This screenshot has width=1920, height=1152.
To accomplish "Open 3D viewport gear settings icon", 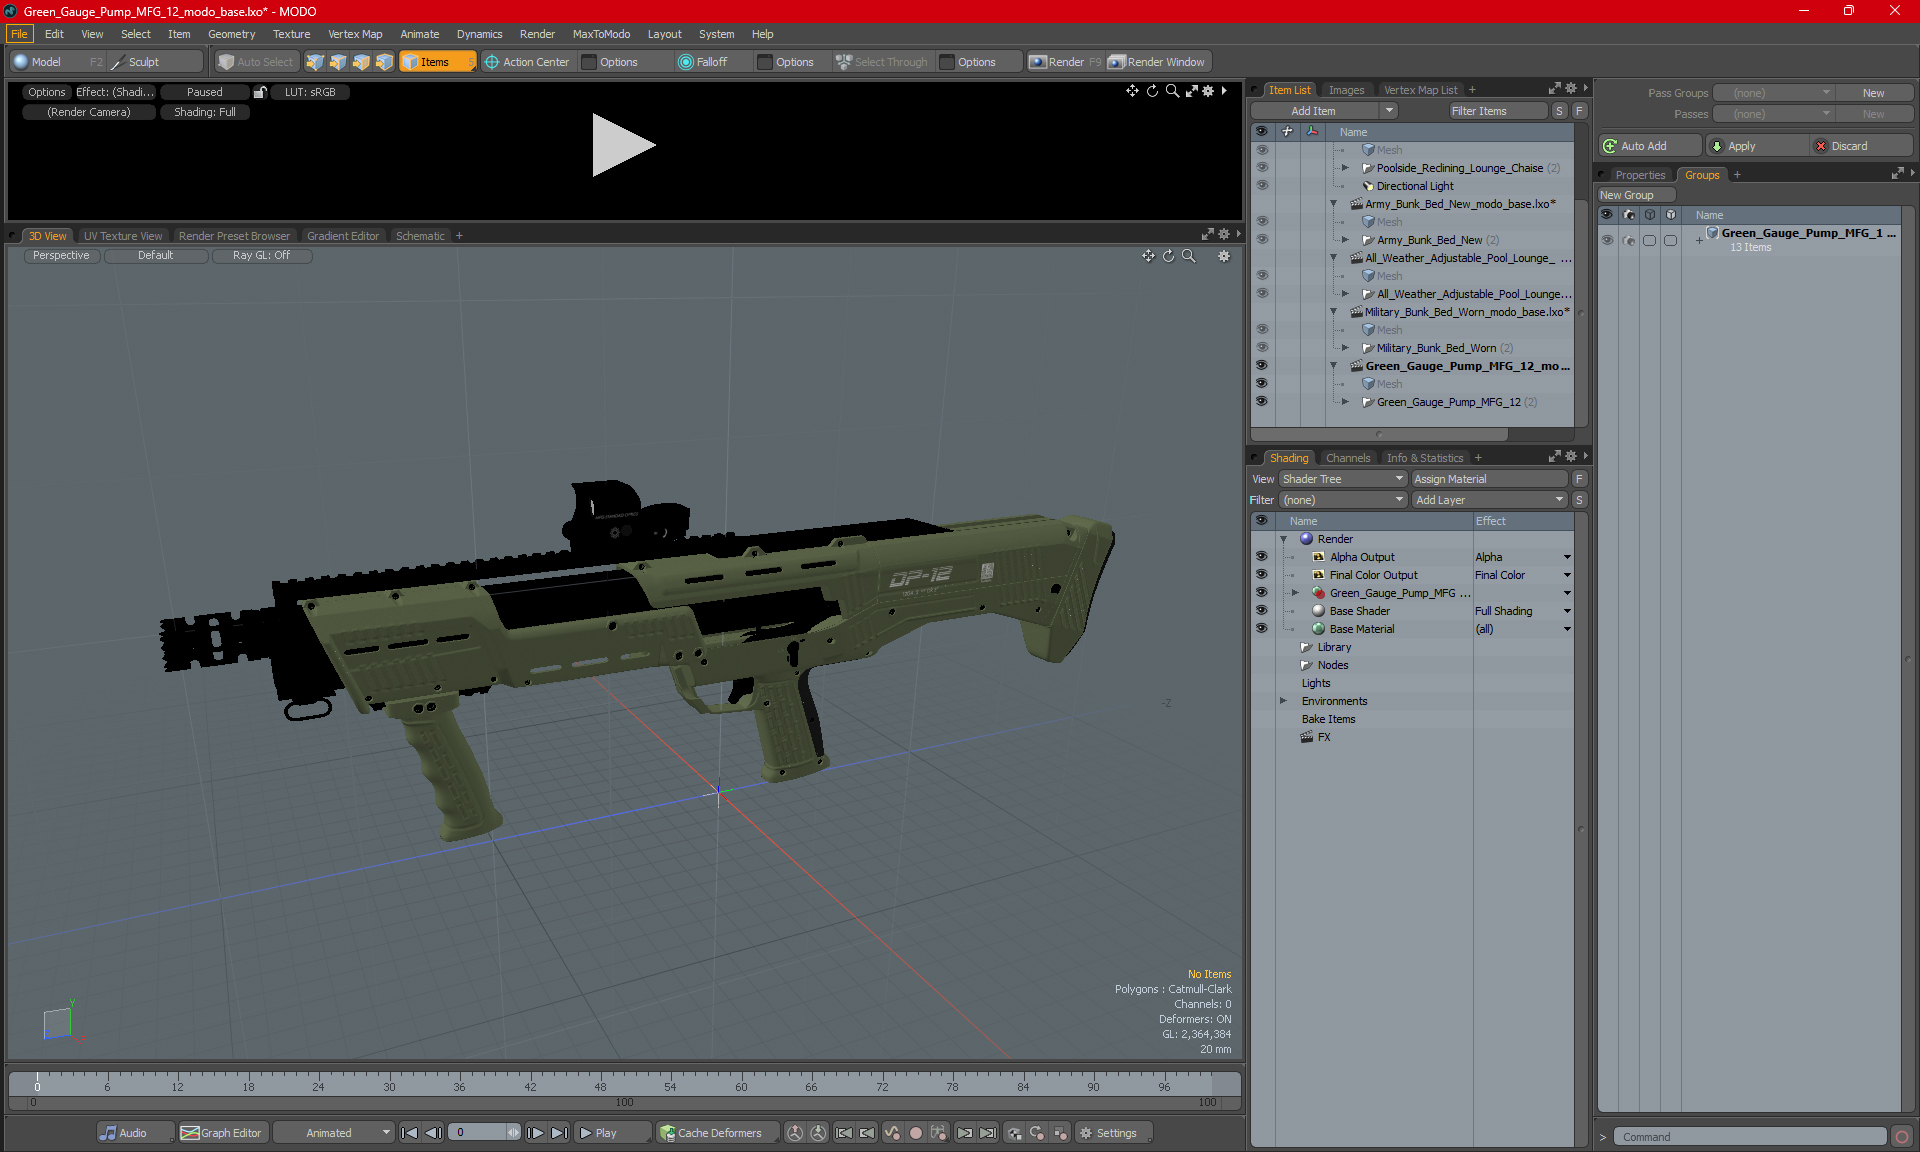I will tap(1223, 256).
